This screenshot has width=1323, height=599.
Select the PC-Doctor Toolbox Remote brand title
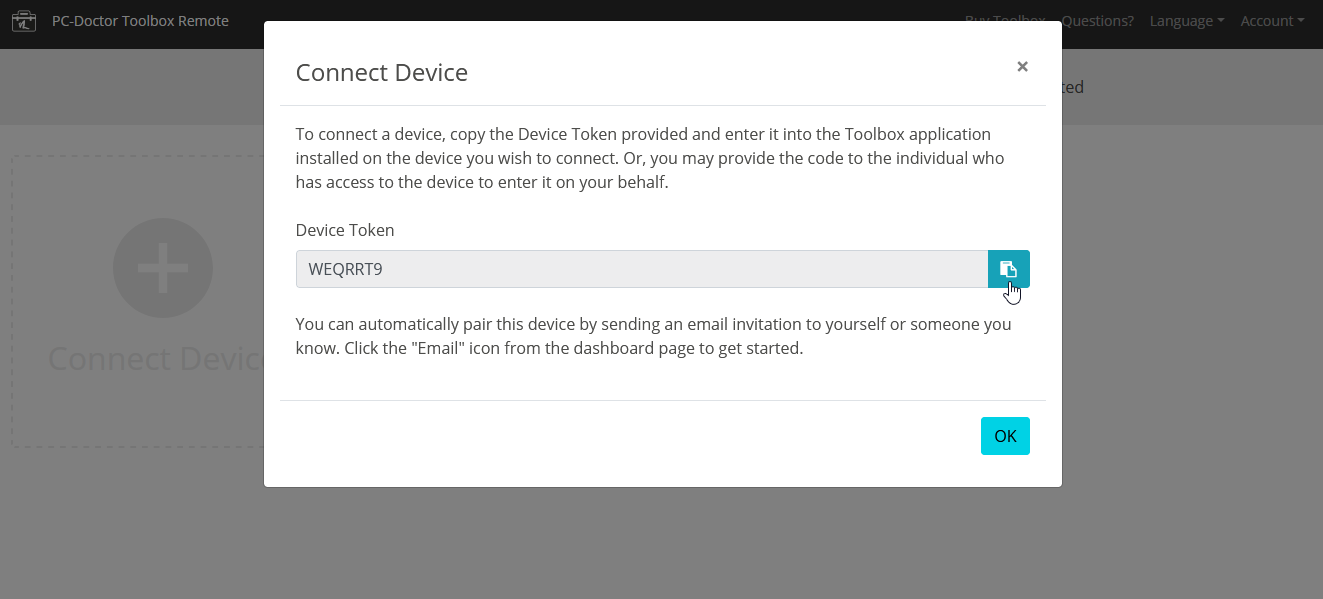click(x=140, y=21)
